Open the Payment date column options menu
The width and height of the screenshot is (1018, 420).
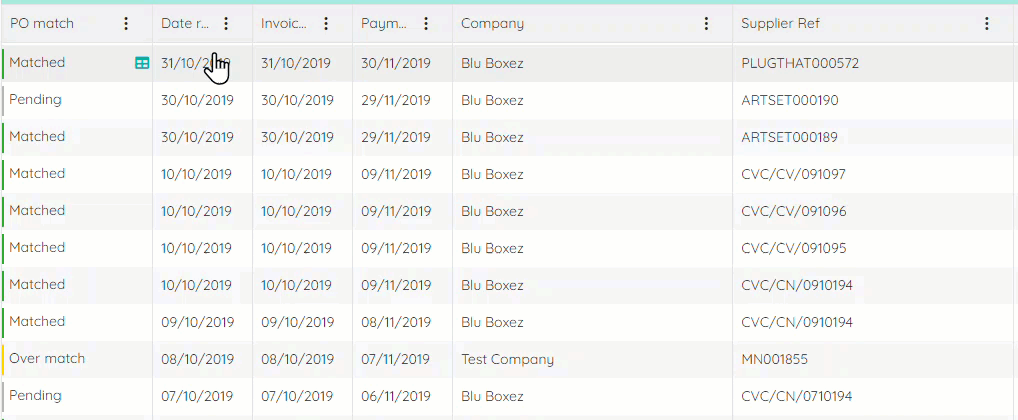tap(426, 24)
